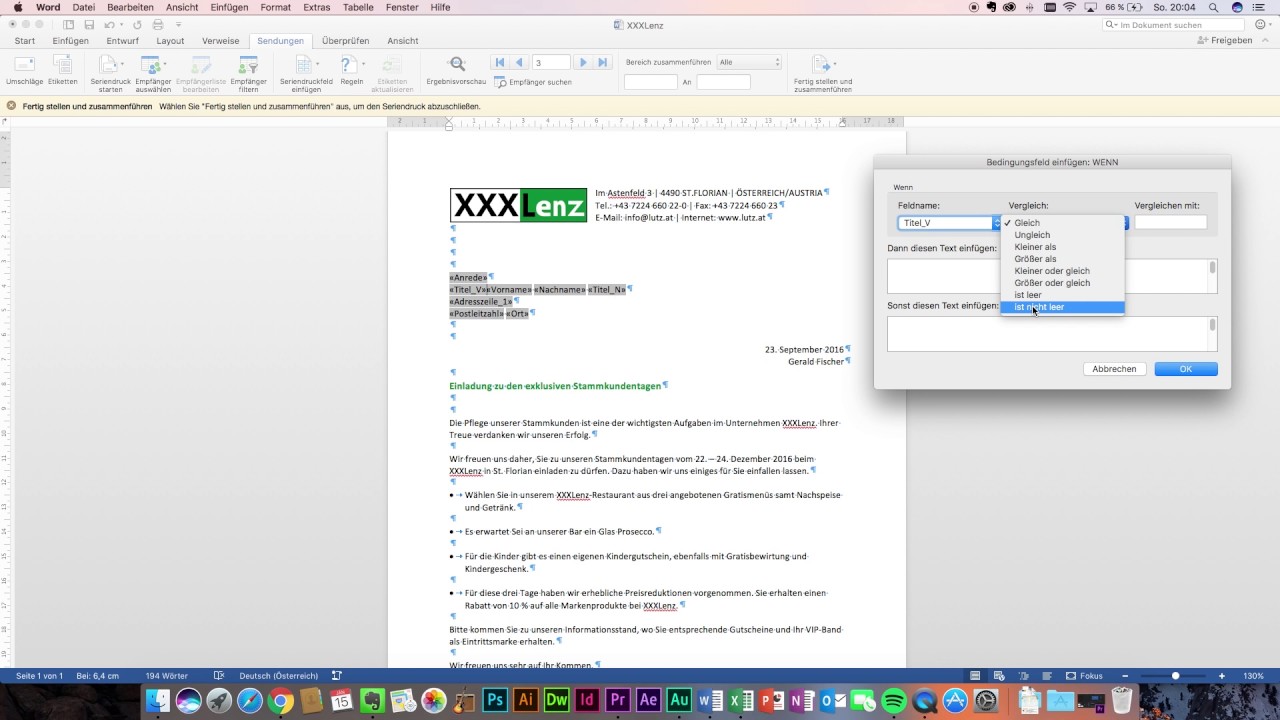
Task: Click the OK button in dialog
Action: tap(1186, 369)
